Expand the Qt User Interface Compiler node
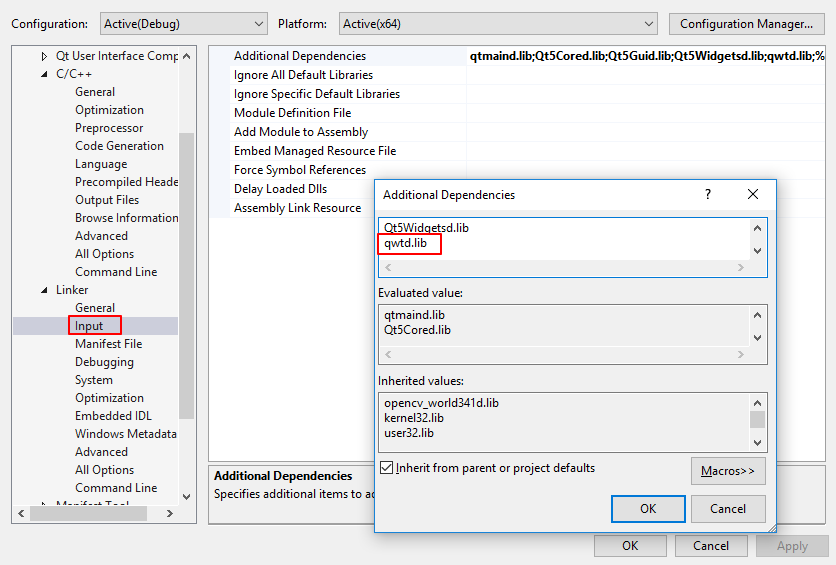This screenshot has height=565, width=836. click(x=45, y=56)
